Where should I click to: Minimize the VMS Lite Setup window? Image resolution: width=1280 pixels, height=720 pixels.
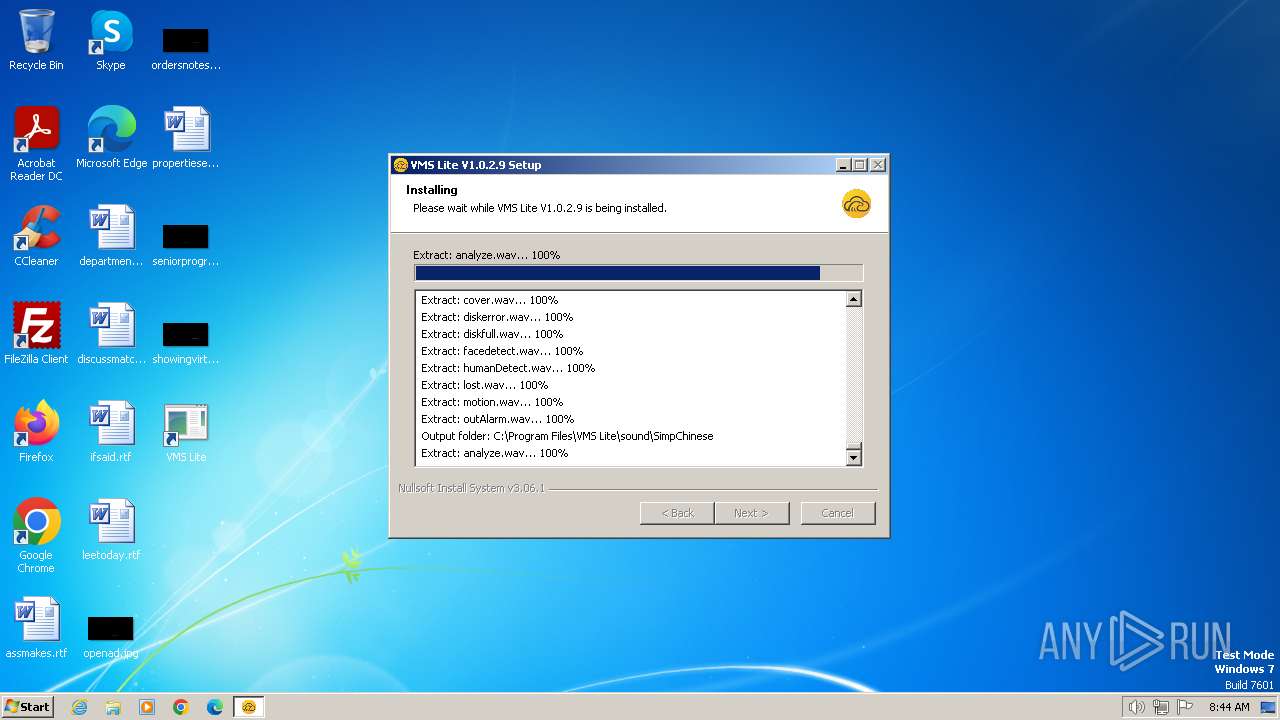click(844, 165)
